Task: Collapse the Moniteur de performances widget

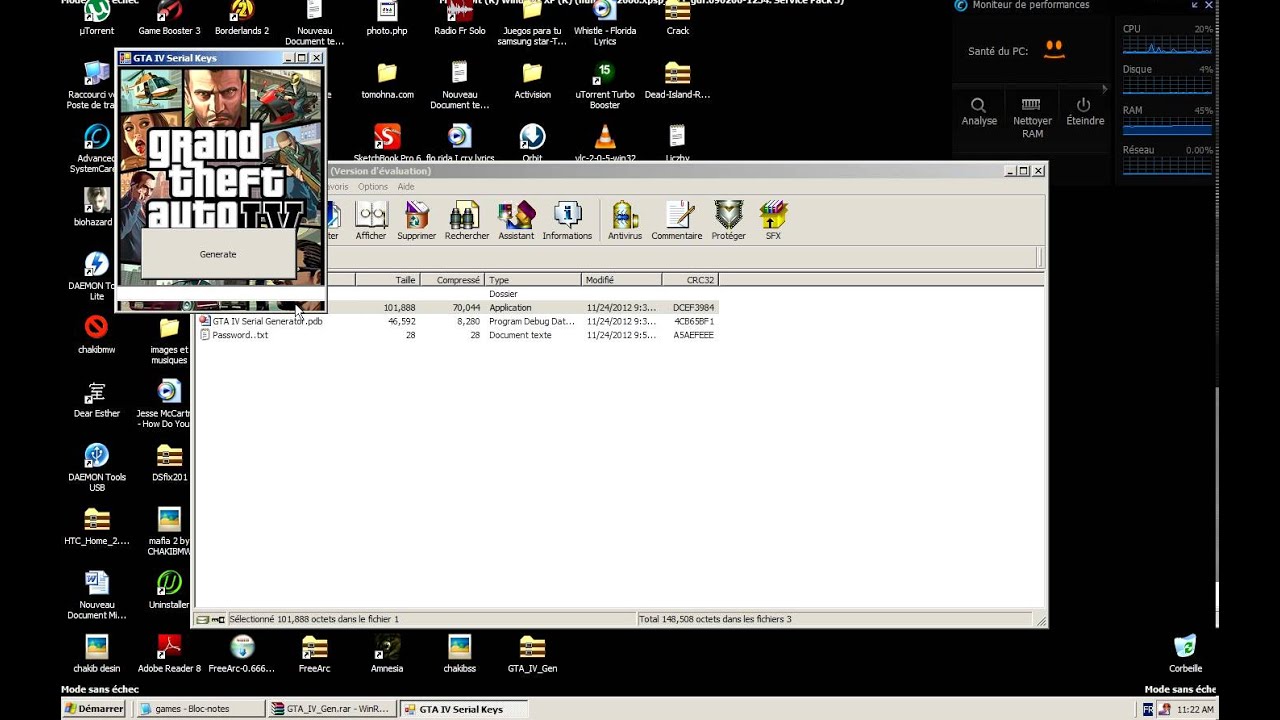Action: tap(1195, 5)
